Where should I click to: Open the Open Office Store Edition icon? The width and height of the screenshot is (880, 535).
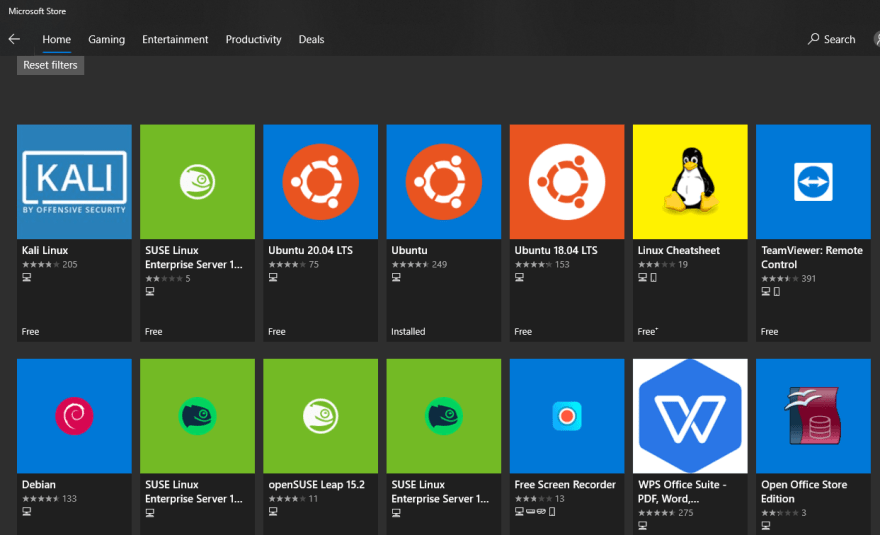(x=813, y=416)
